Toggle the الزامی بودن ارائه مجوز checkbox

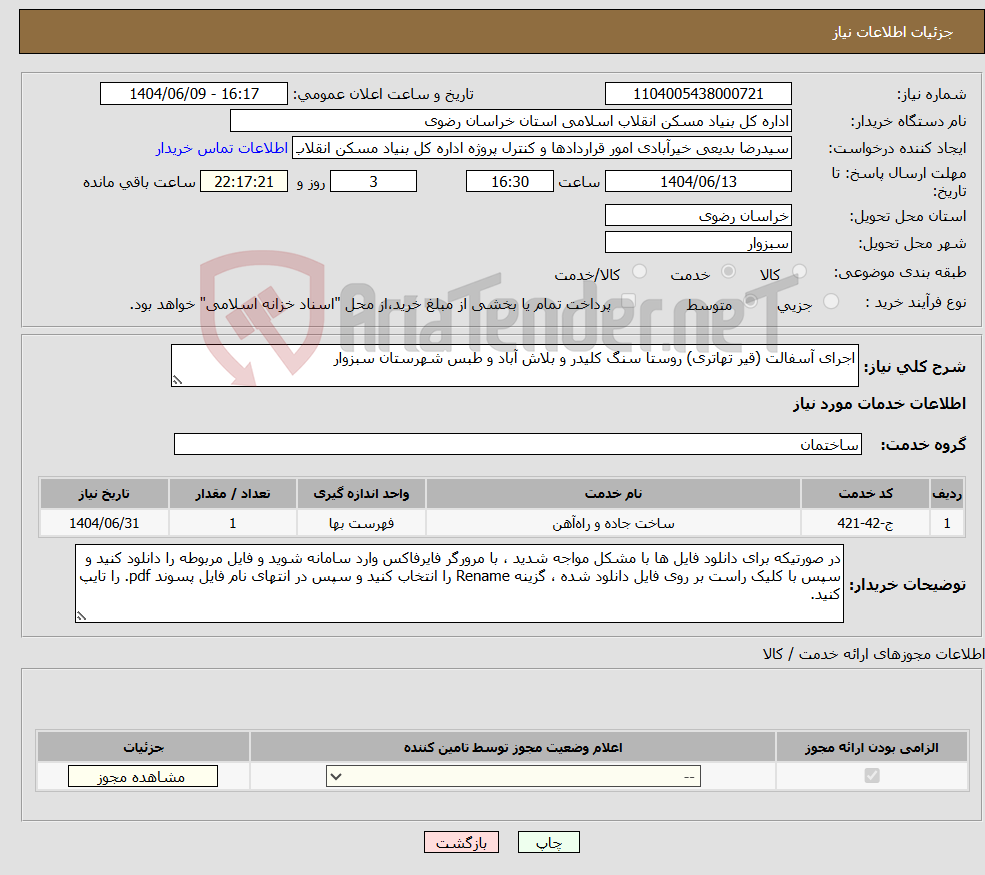(x=874, y=775)
